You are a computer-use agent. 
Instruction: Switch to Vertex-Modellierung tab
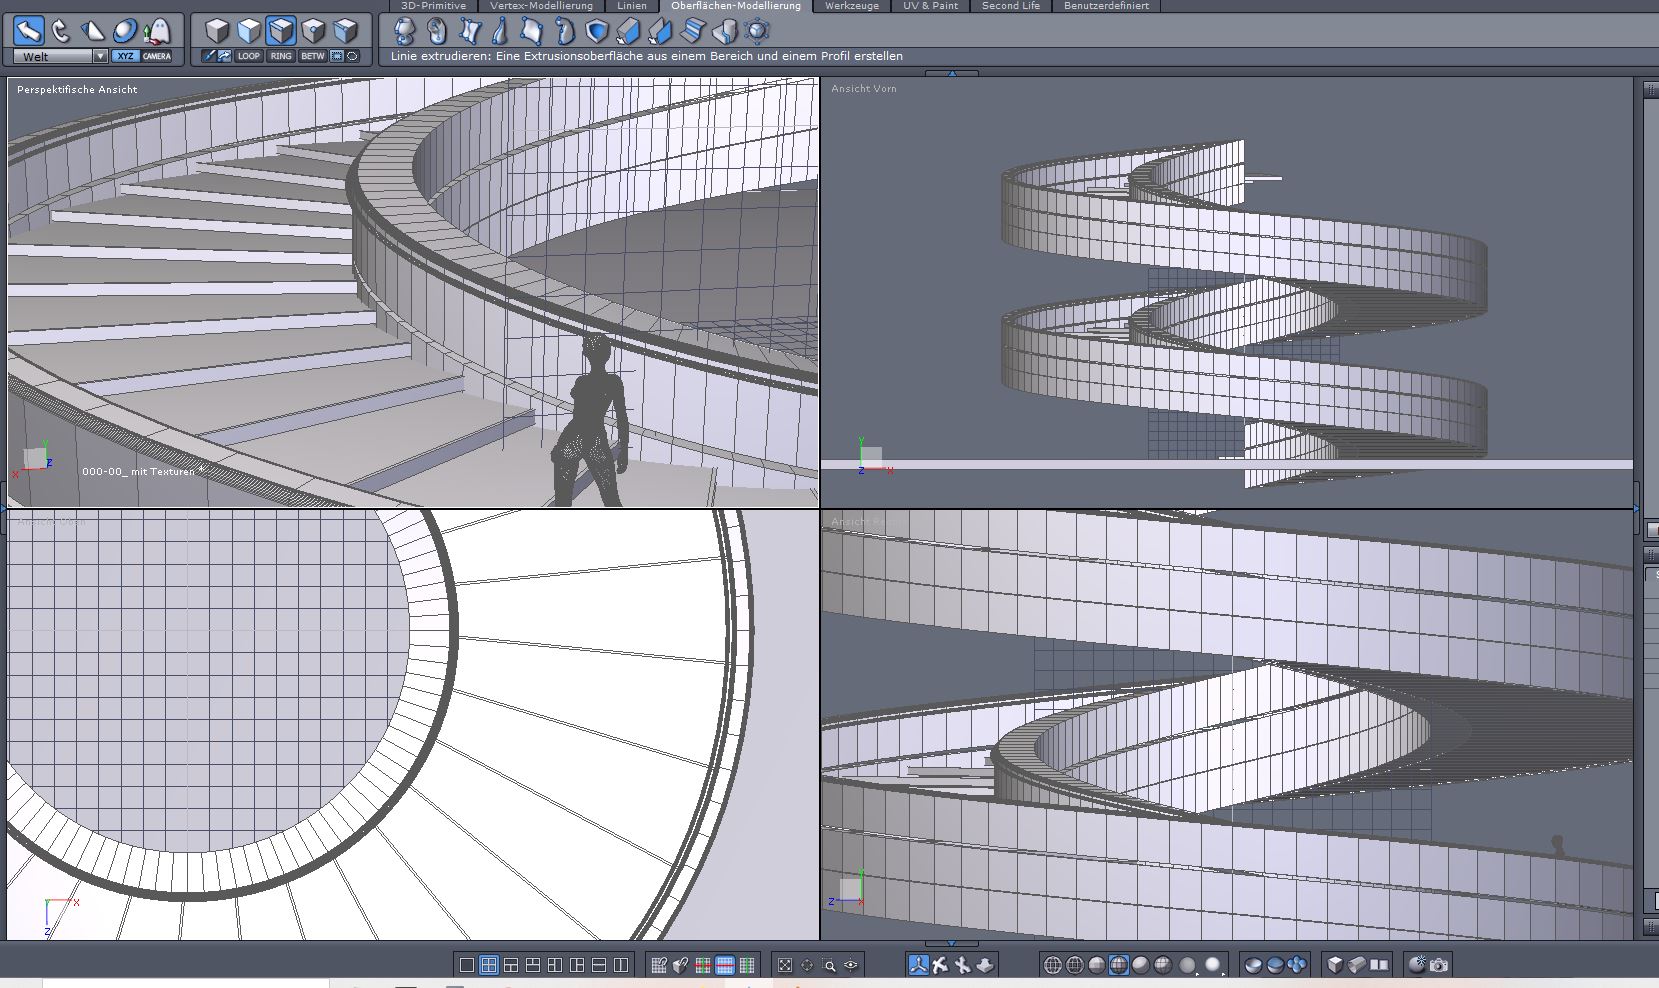pyautogui.click(x=541, y=6)
